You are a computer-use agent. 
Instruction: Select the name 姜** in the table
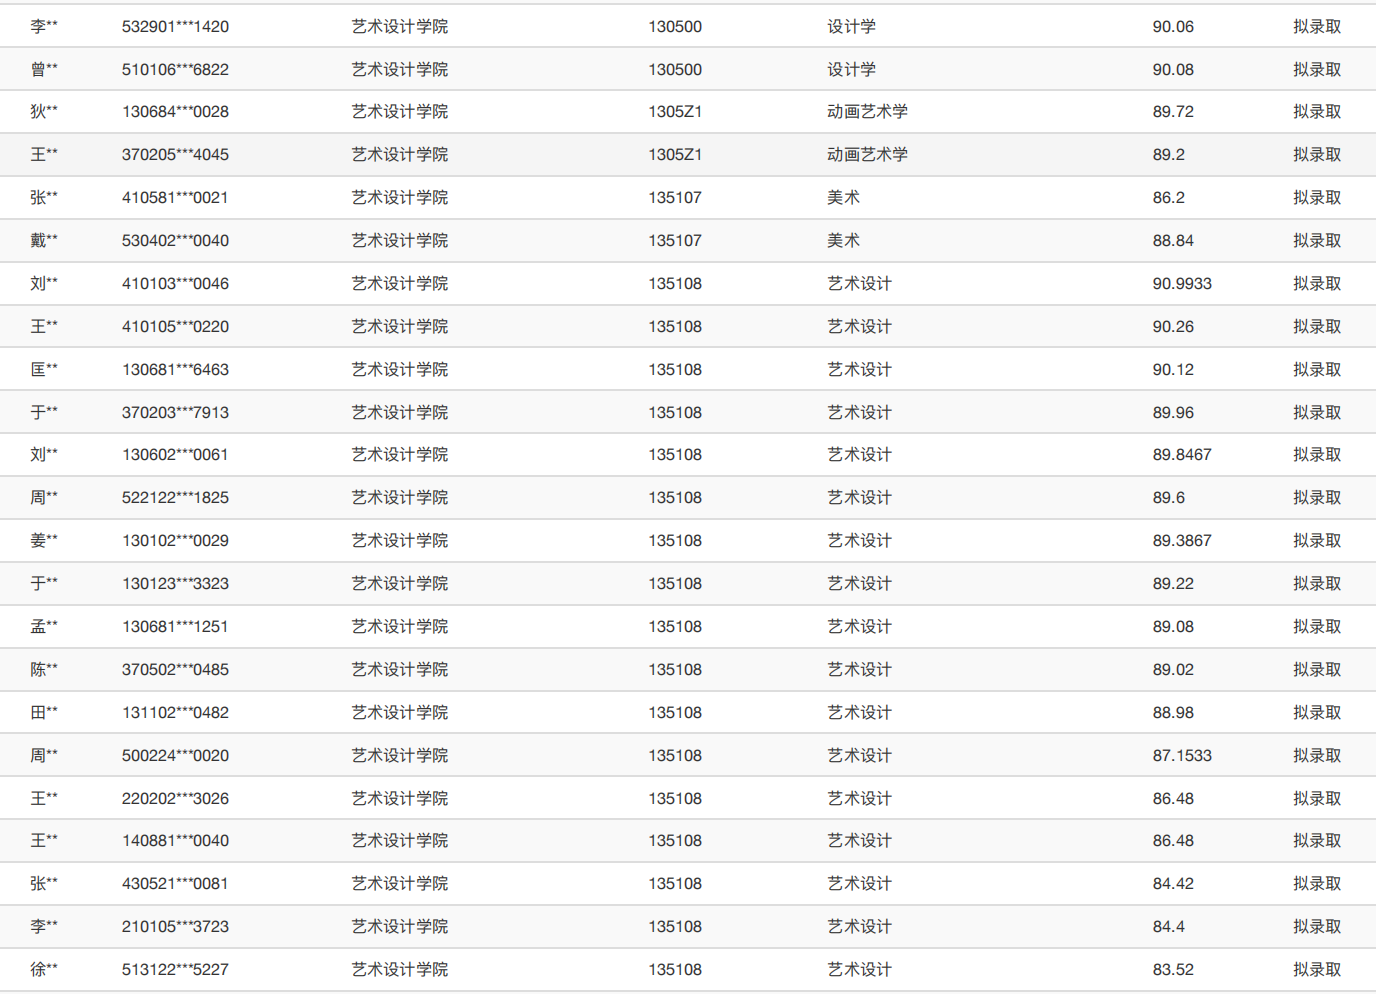(44, 541)
